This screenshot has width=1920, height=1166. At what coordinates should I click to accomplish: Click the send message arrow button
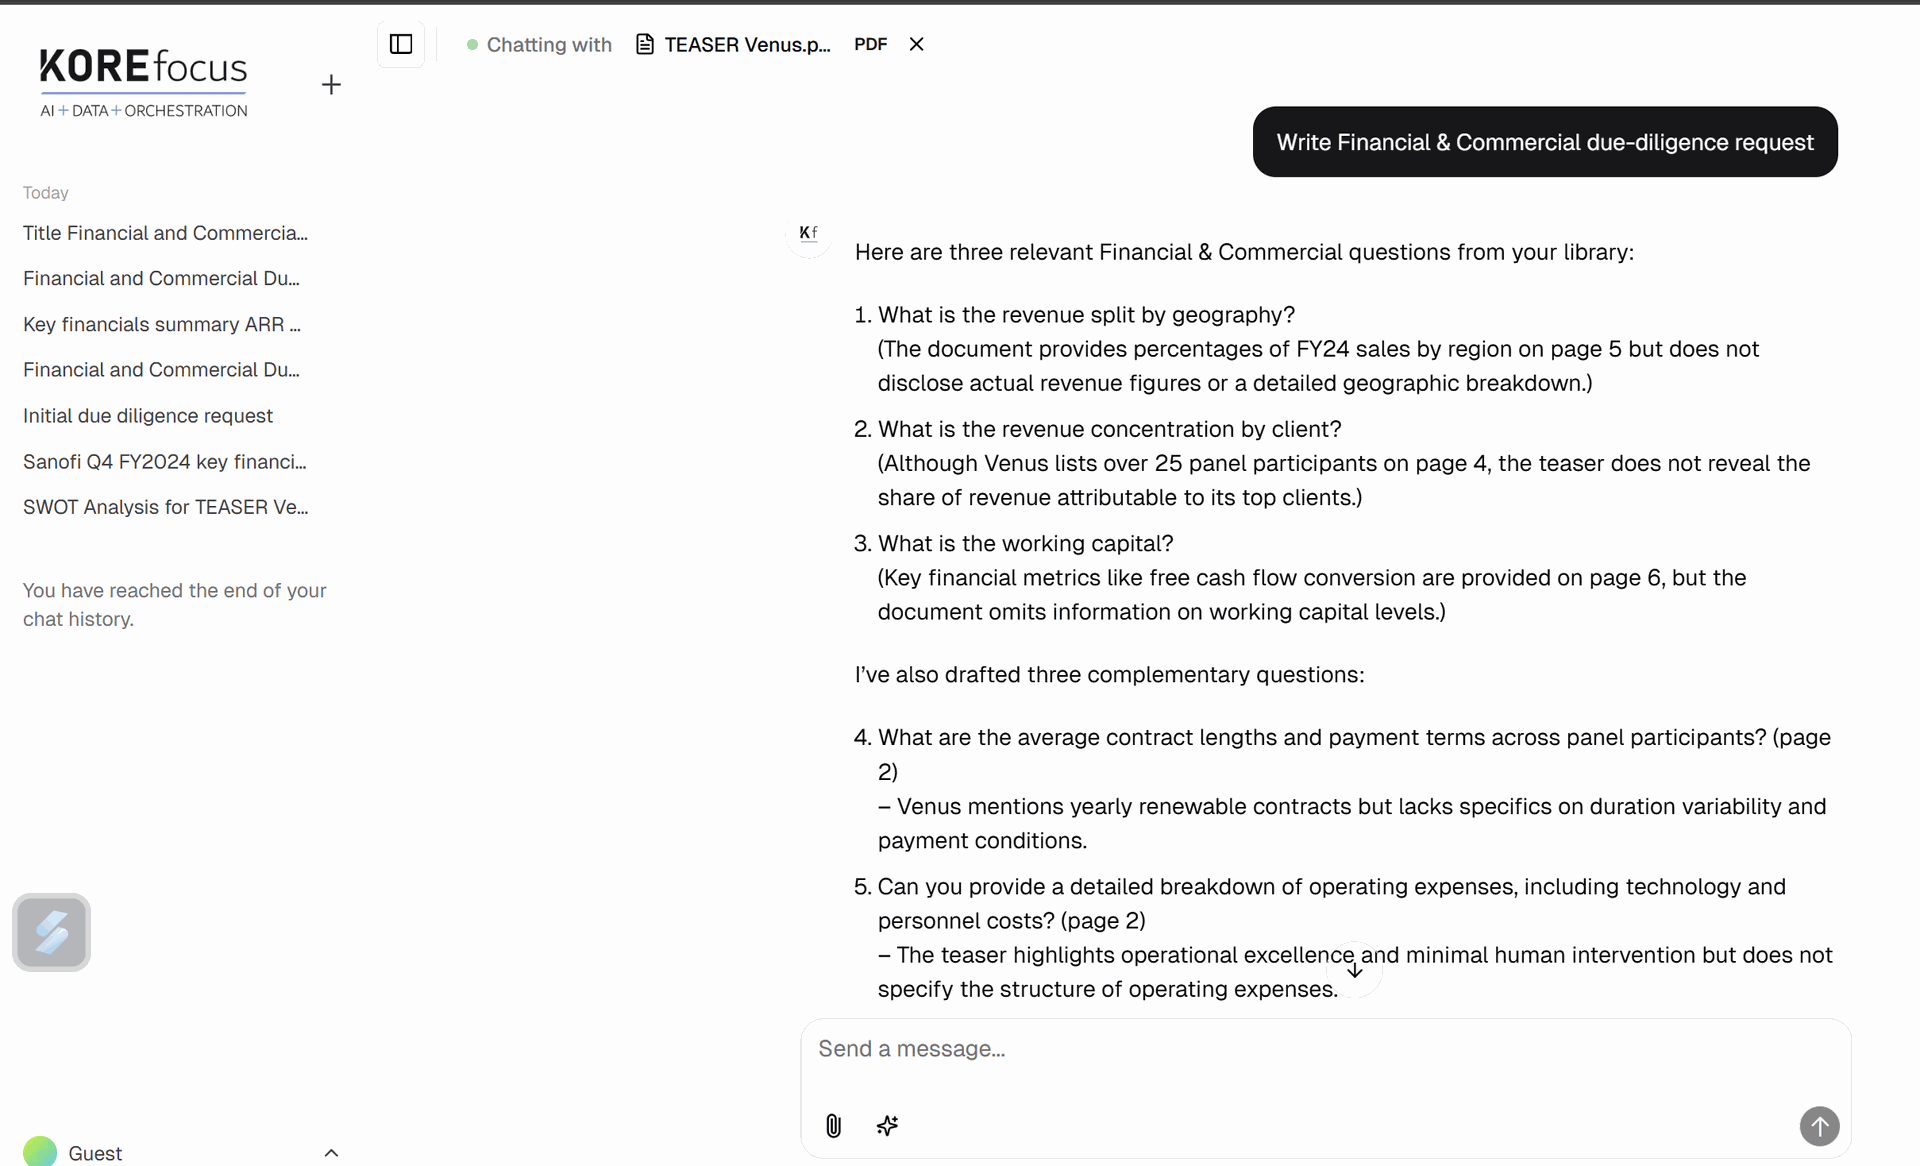pyautogui.click(x=1819, y=1126)
